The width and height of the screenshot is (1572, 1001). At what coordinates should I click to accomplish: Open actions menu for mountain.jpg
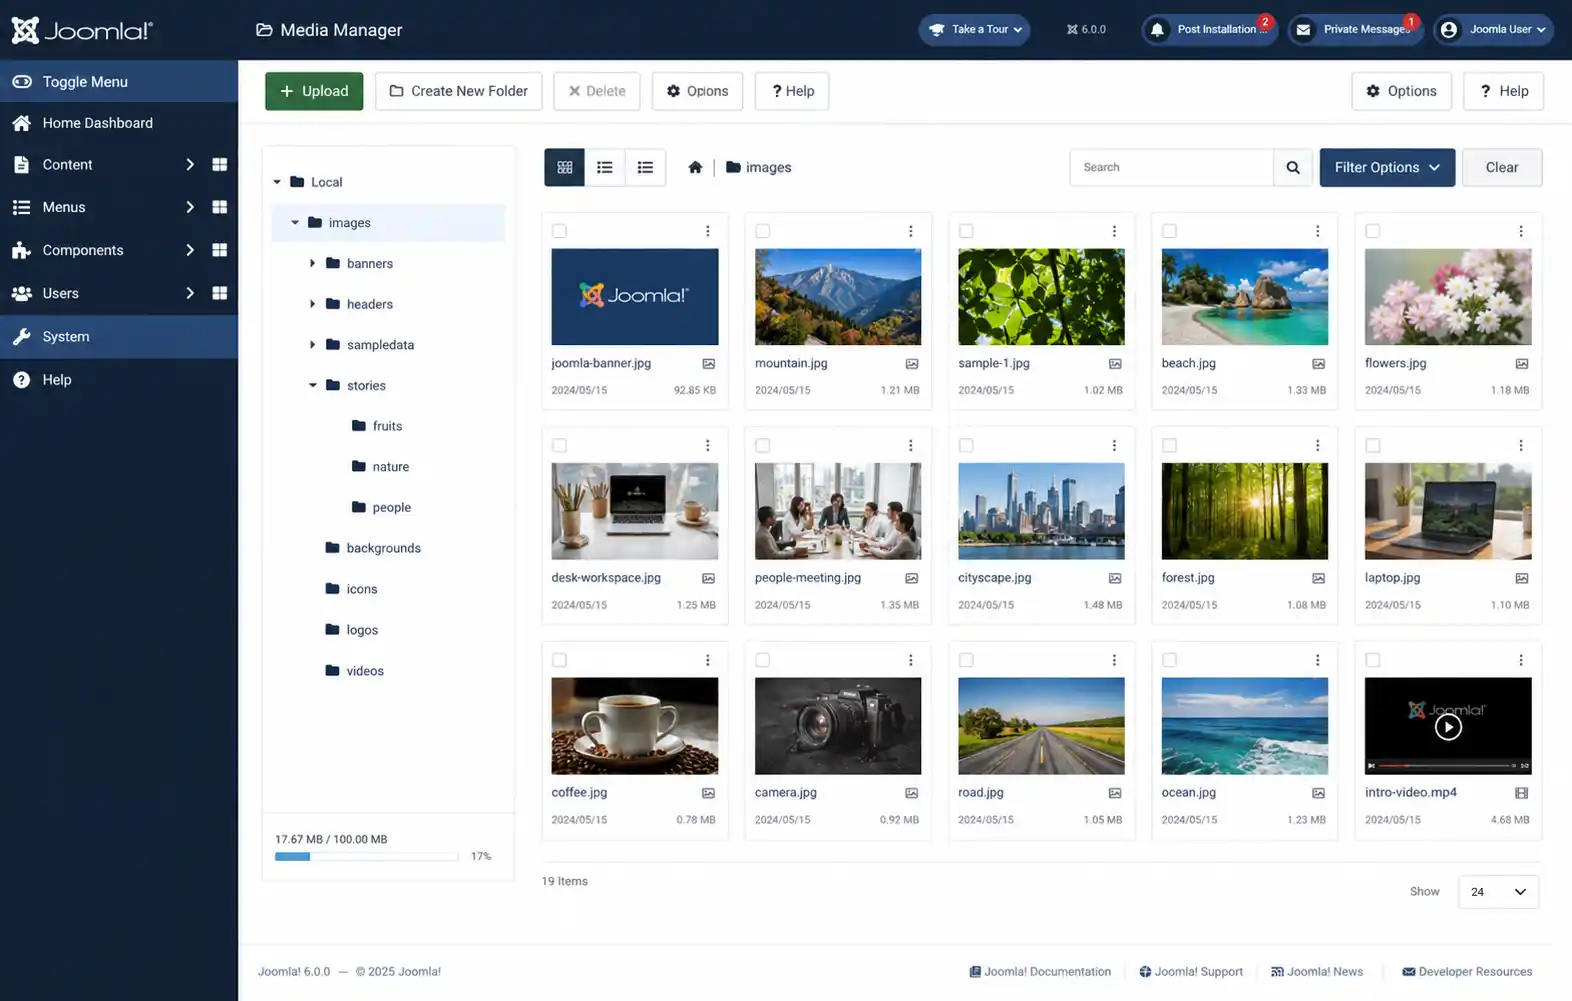click(x=911, y=231)
